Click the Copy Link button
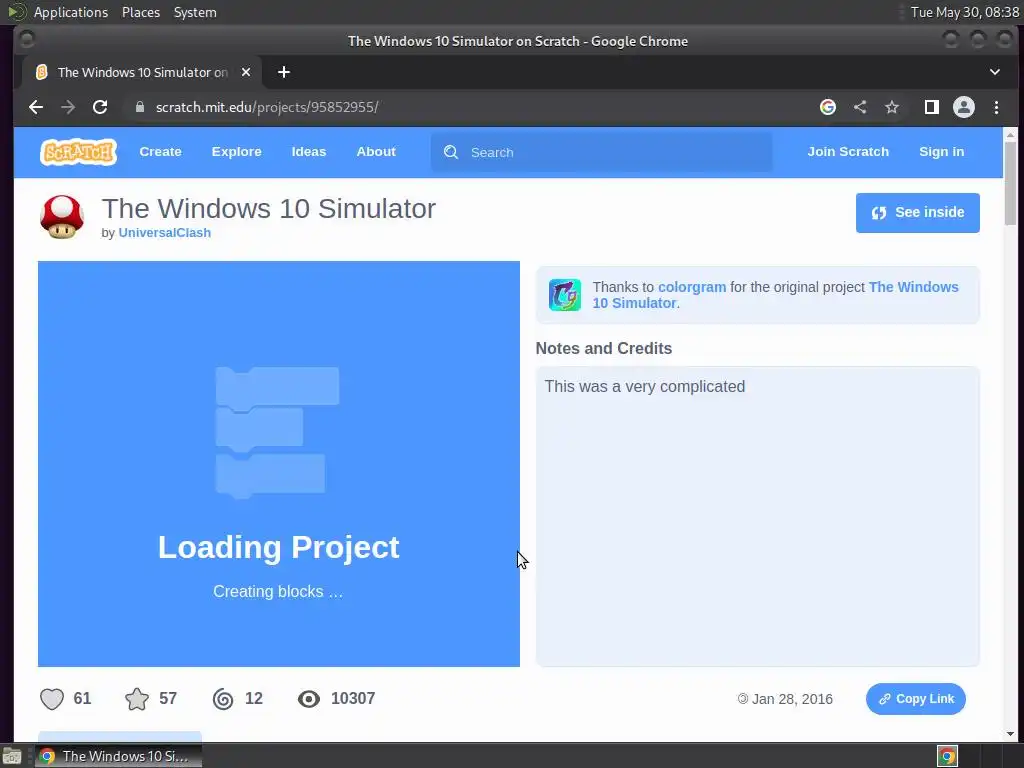This screenshot has height=768, width=1024. 916,699
